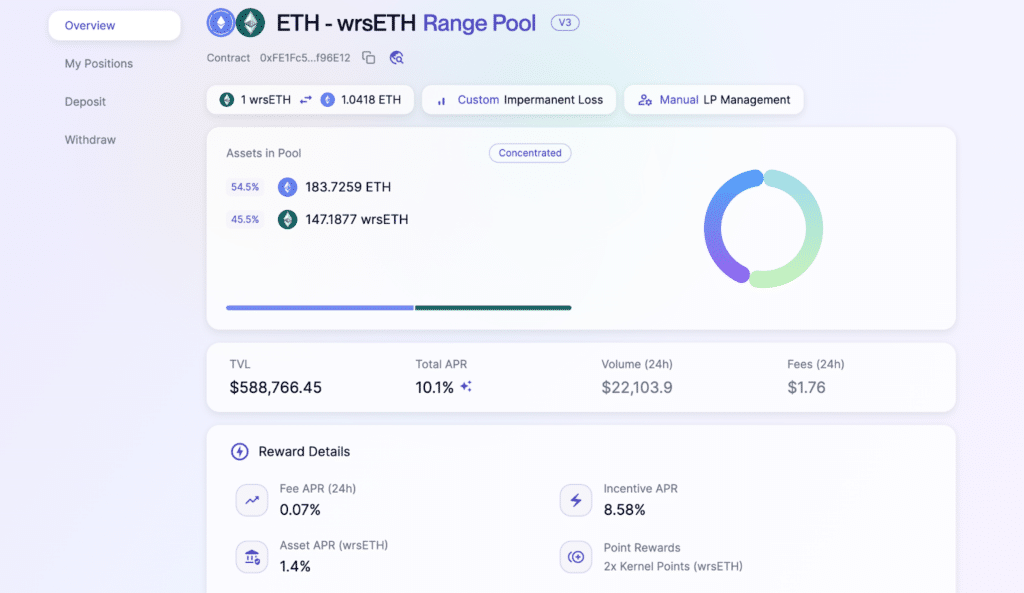The width and height of the screenshot is (1024, 593).
Task: Click the donut chart of pool assets
Action: pos(763,229)
